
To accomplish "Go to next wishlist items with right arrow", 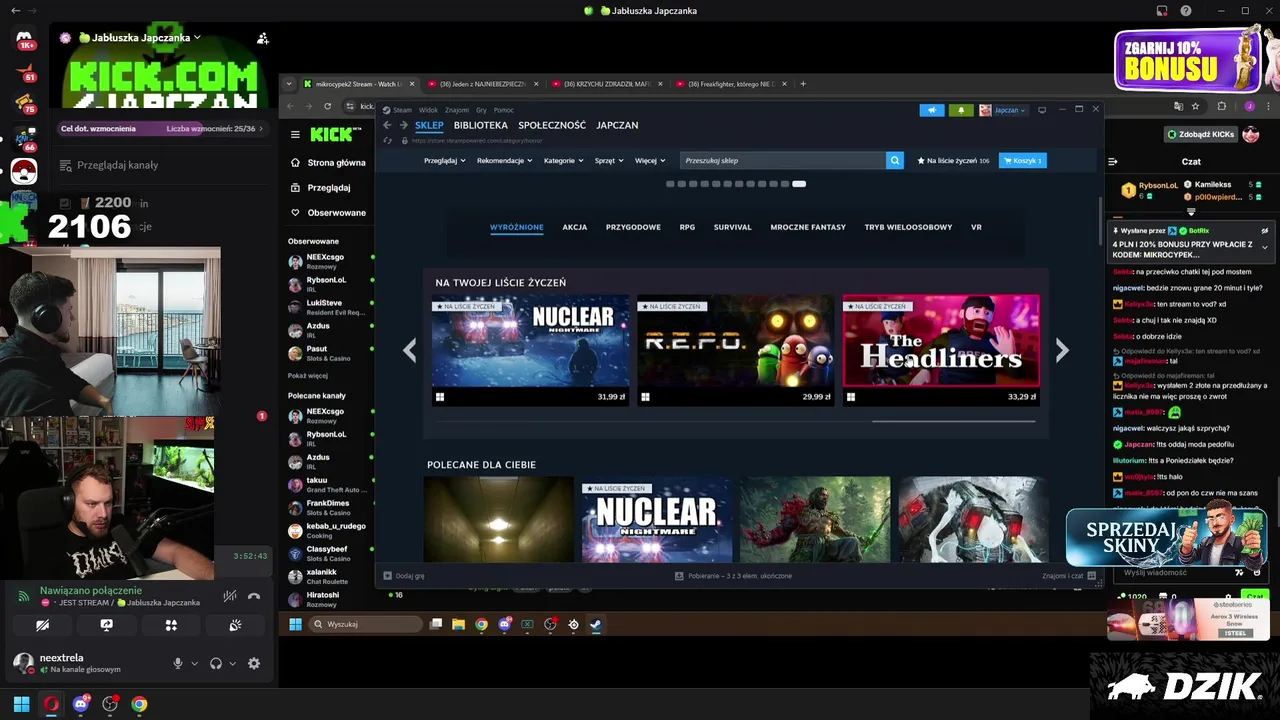I will (x=1062, y=350).
